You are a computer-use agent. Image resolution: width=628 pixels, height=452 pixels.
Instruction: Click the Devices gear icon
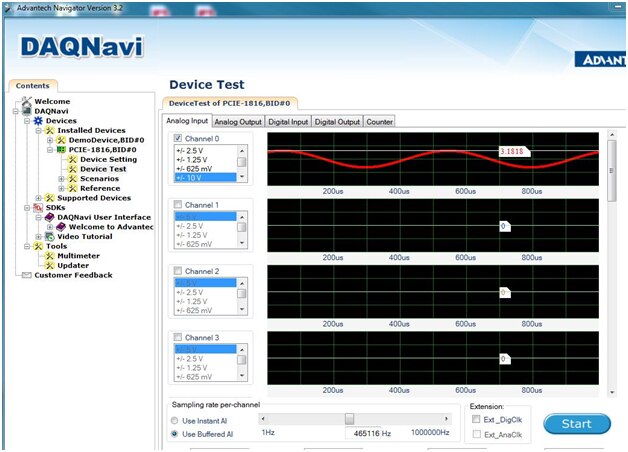point(38,121)
